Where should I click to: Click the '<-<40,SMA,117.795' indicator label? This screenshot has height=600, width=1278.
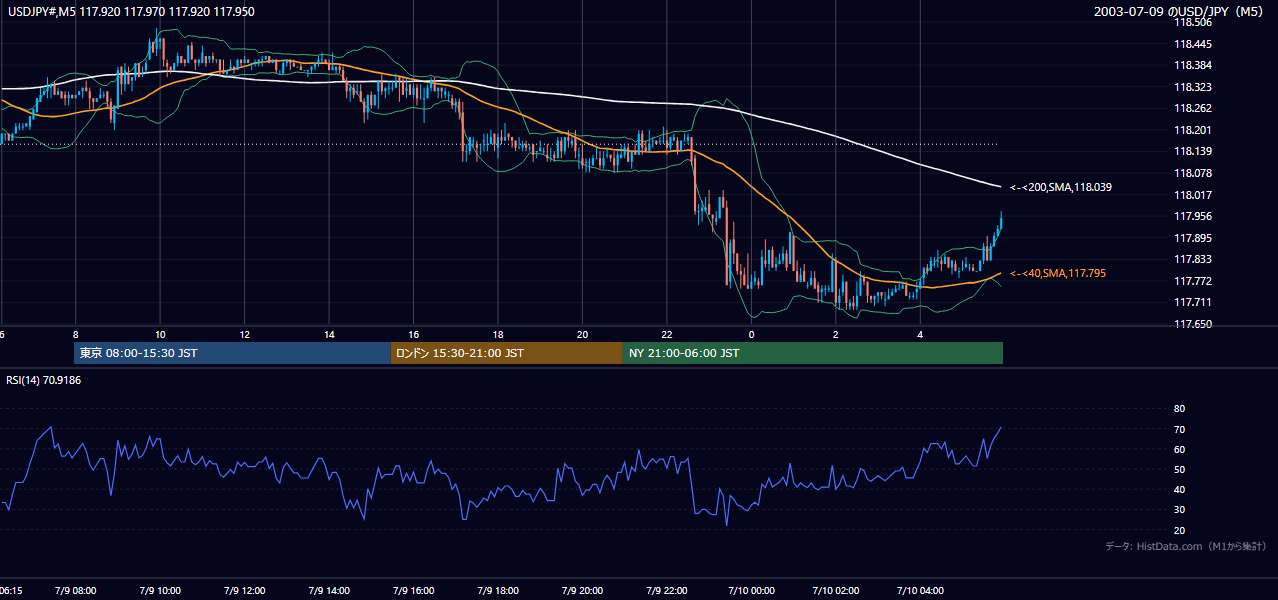click(1057, 273)
